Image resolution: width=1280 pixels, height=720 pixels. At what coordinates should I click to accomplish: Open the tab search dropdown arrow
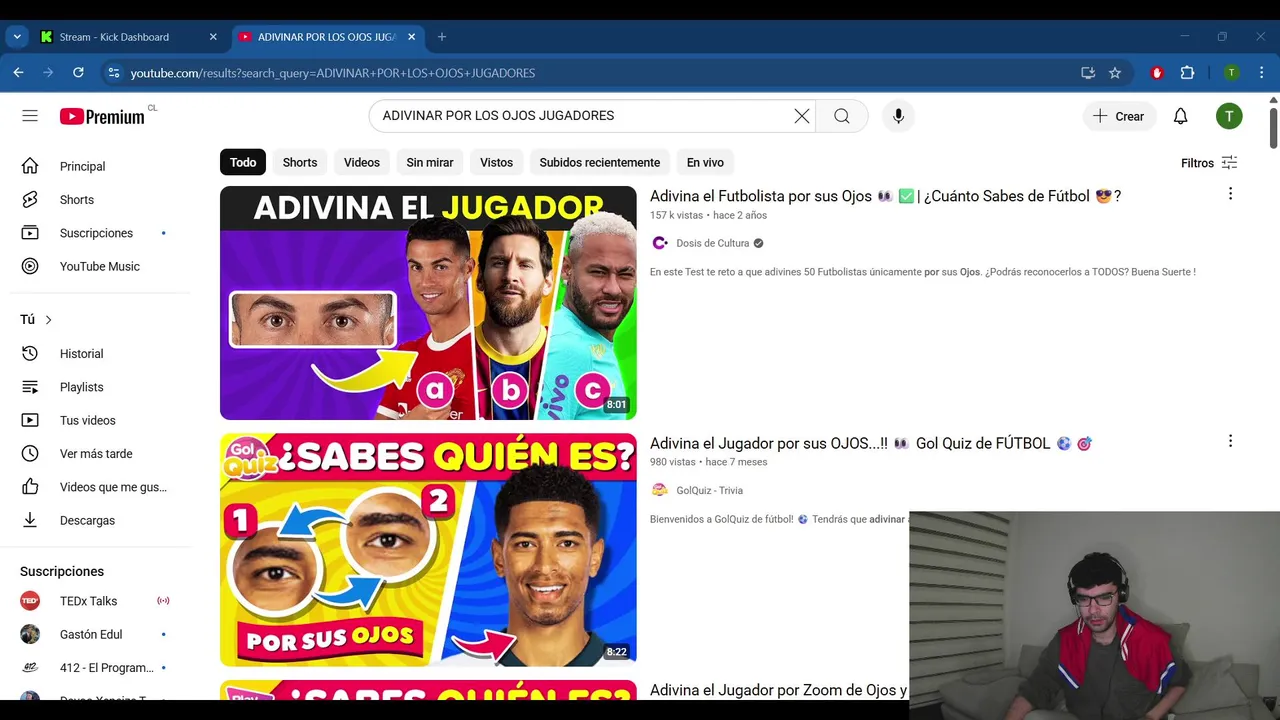point(17,37)
